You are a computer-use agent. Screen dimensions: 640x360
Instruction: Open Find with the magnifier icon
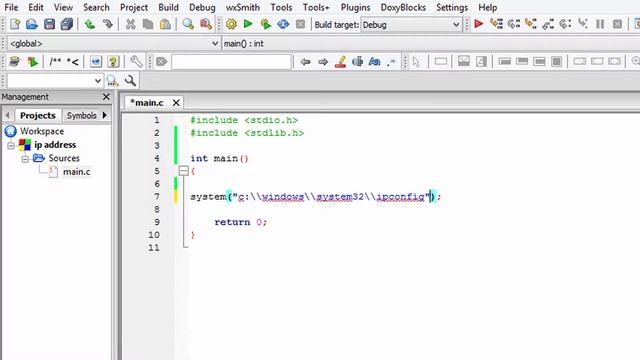188,24
